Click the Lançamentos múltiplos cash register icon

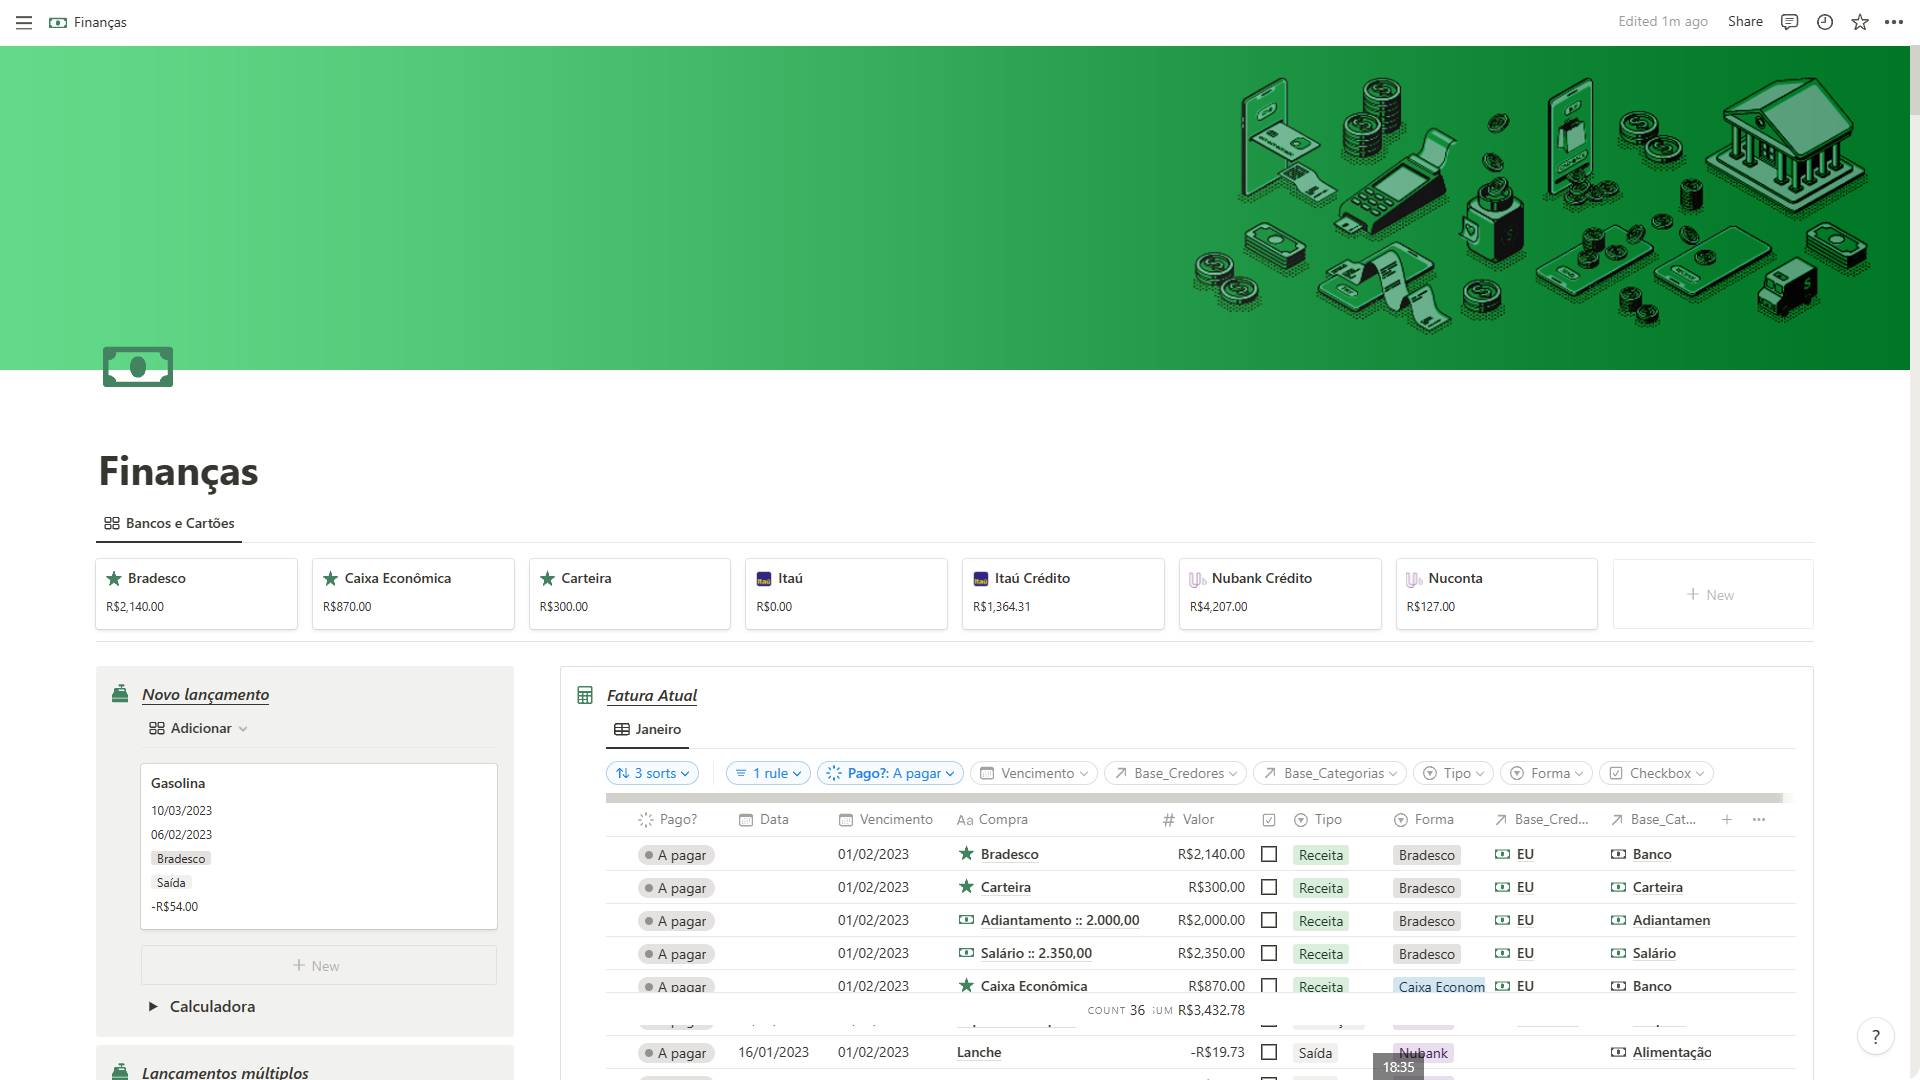pyautogui.click(x=120, y=1071)
